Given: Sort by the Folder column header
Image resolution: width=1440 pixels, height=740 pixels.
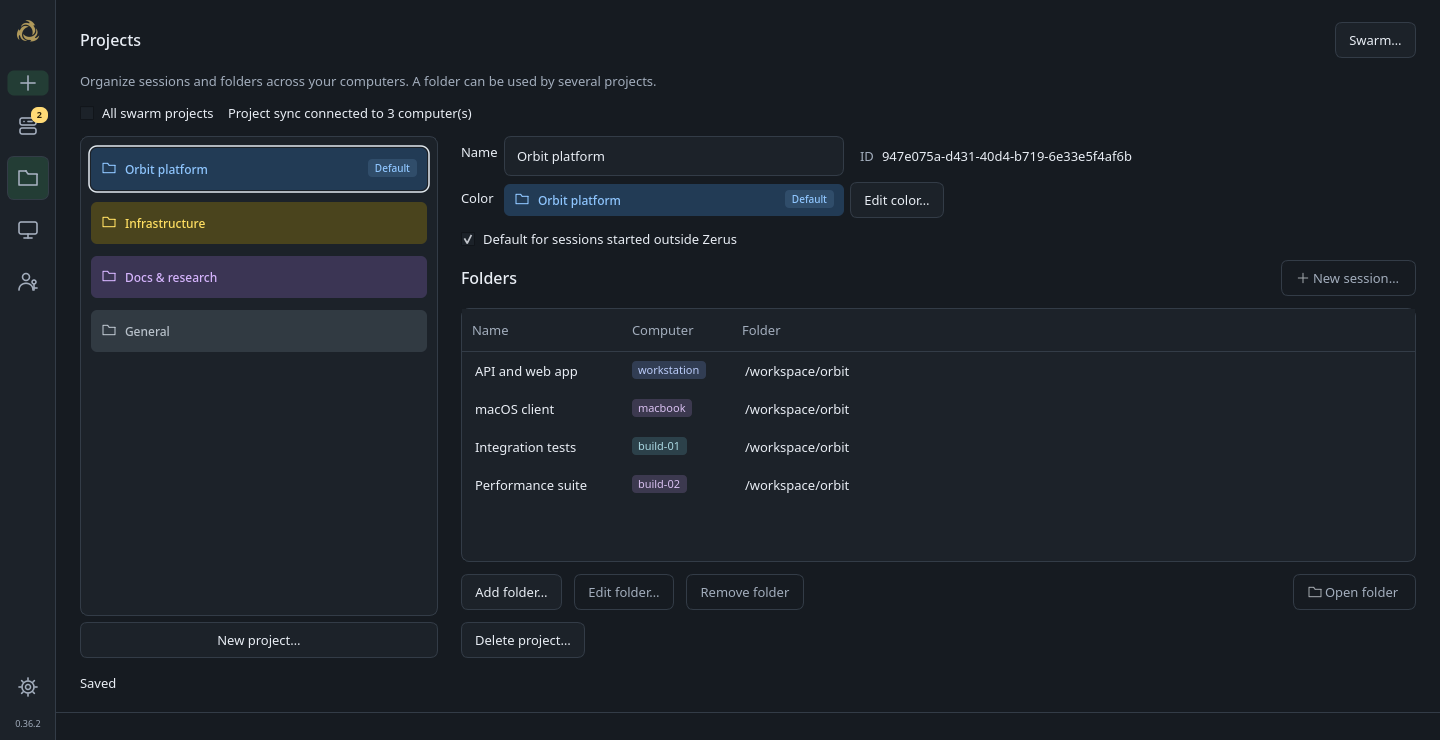Looking at the screenshot, I should (761, 330).
